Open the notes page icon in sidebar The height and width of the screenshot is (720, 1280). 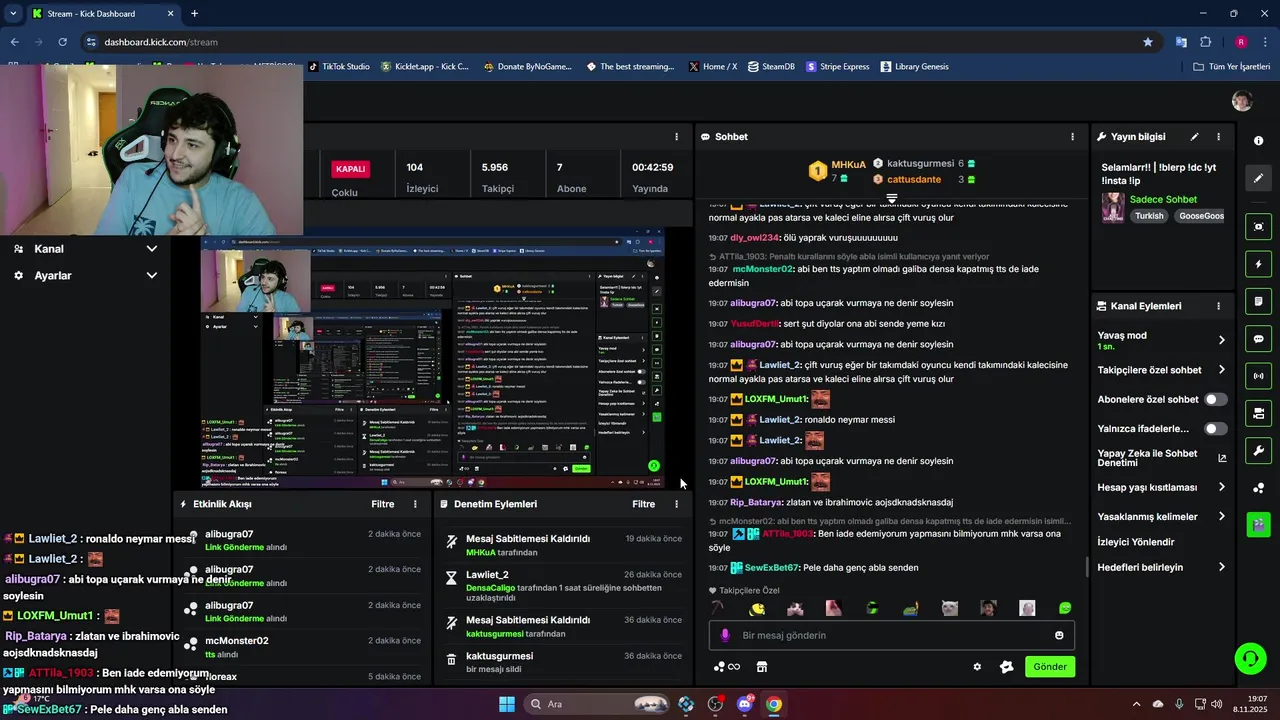point(1258,301)
